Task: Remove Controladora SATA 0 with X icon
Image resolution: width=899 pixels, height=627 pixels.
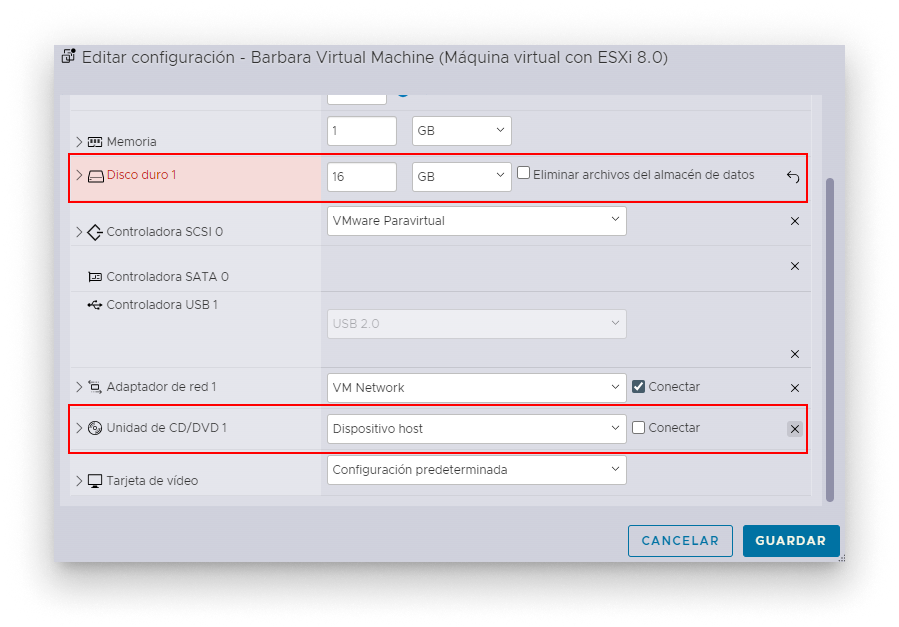Action: 795,266
